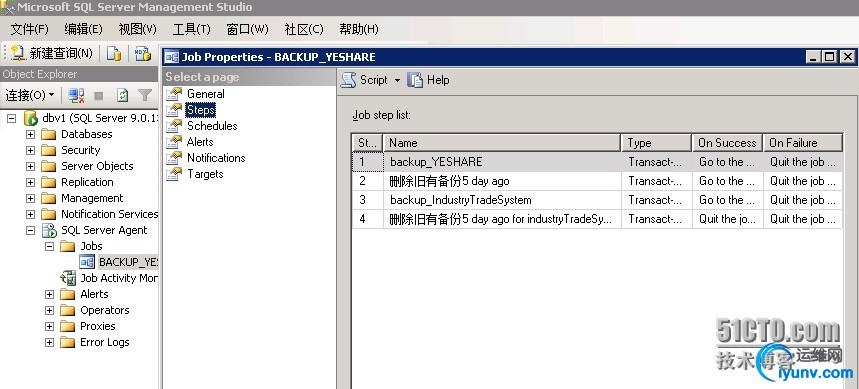This screenshot has width=859, height=389.
Task: Expand the Databases folder
Action: pos(30,134)
